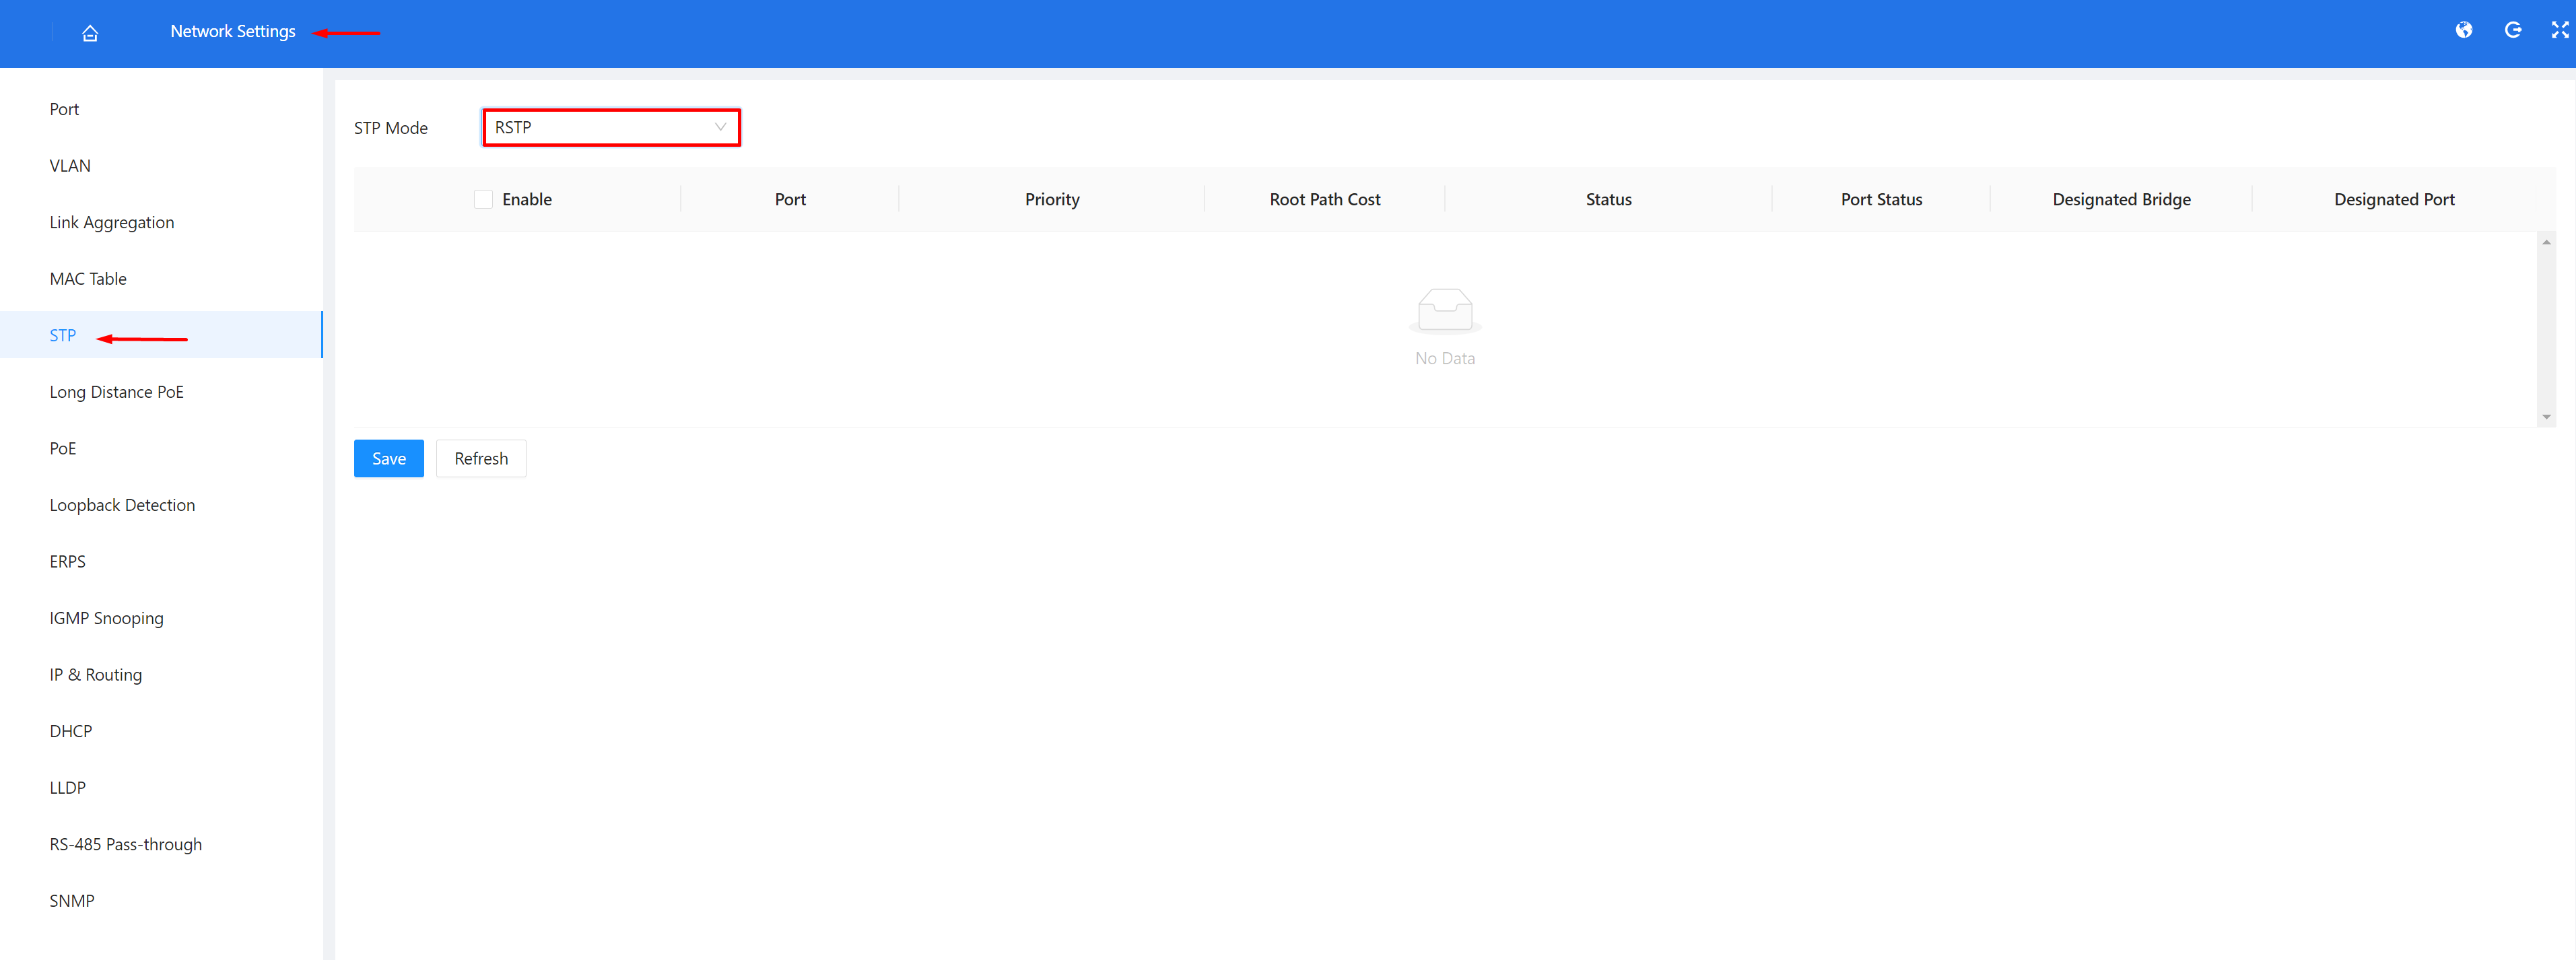The image size is (2576, 960).
Task: Go to MAC Table
Action: click(x=88, y=279)
